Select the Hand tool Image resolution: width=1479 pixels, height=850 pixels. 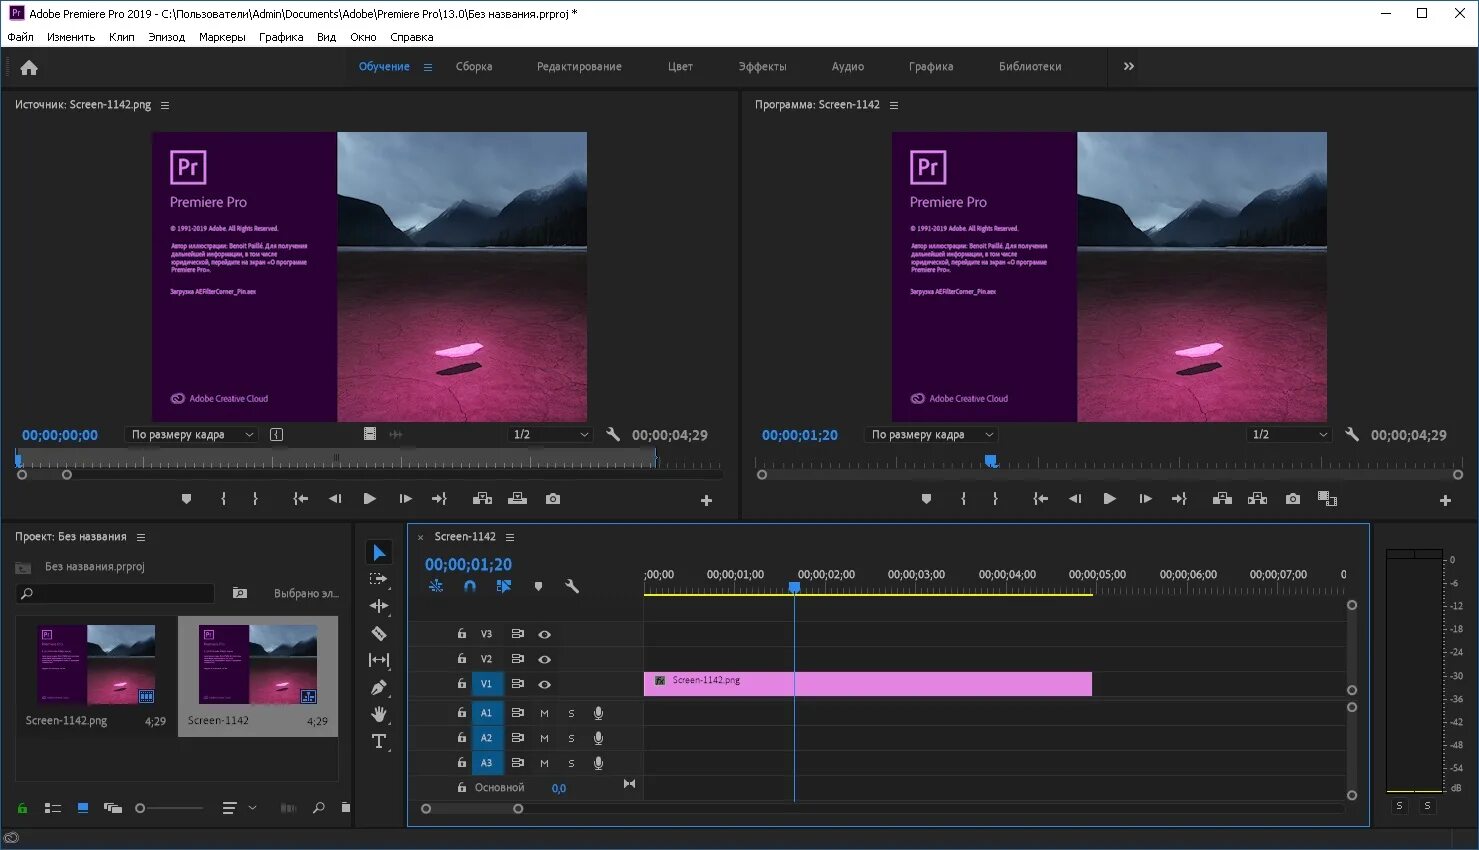click(379, 714)
